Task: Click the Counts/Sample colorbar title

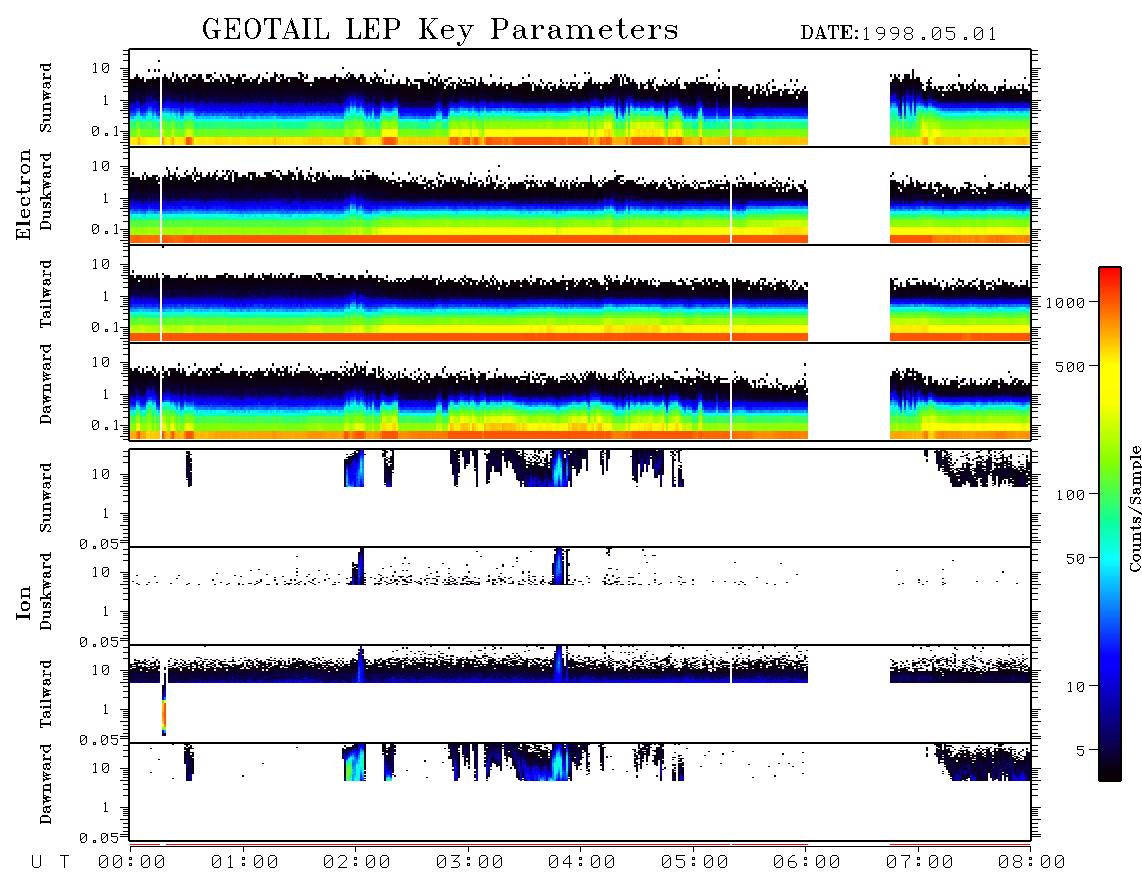Action: click(x=1135, y=509)
